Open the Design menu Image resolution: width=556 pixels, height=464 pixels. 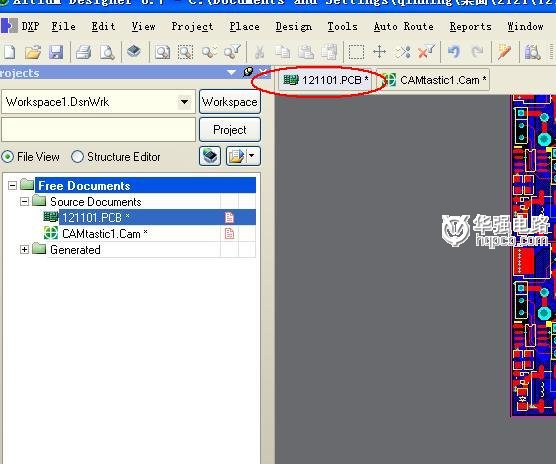[x=294, y=27]
